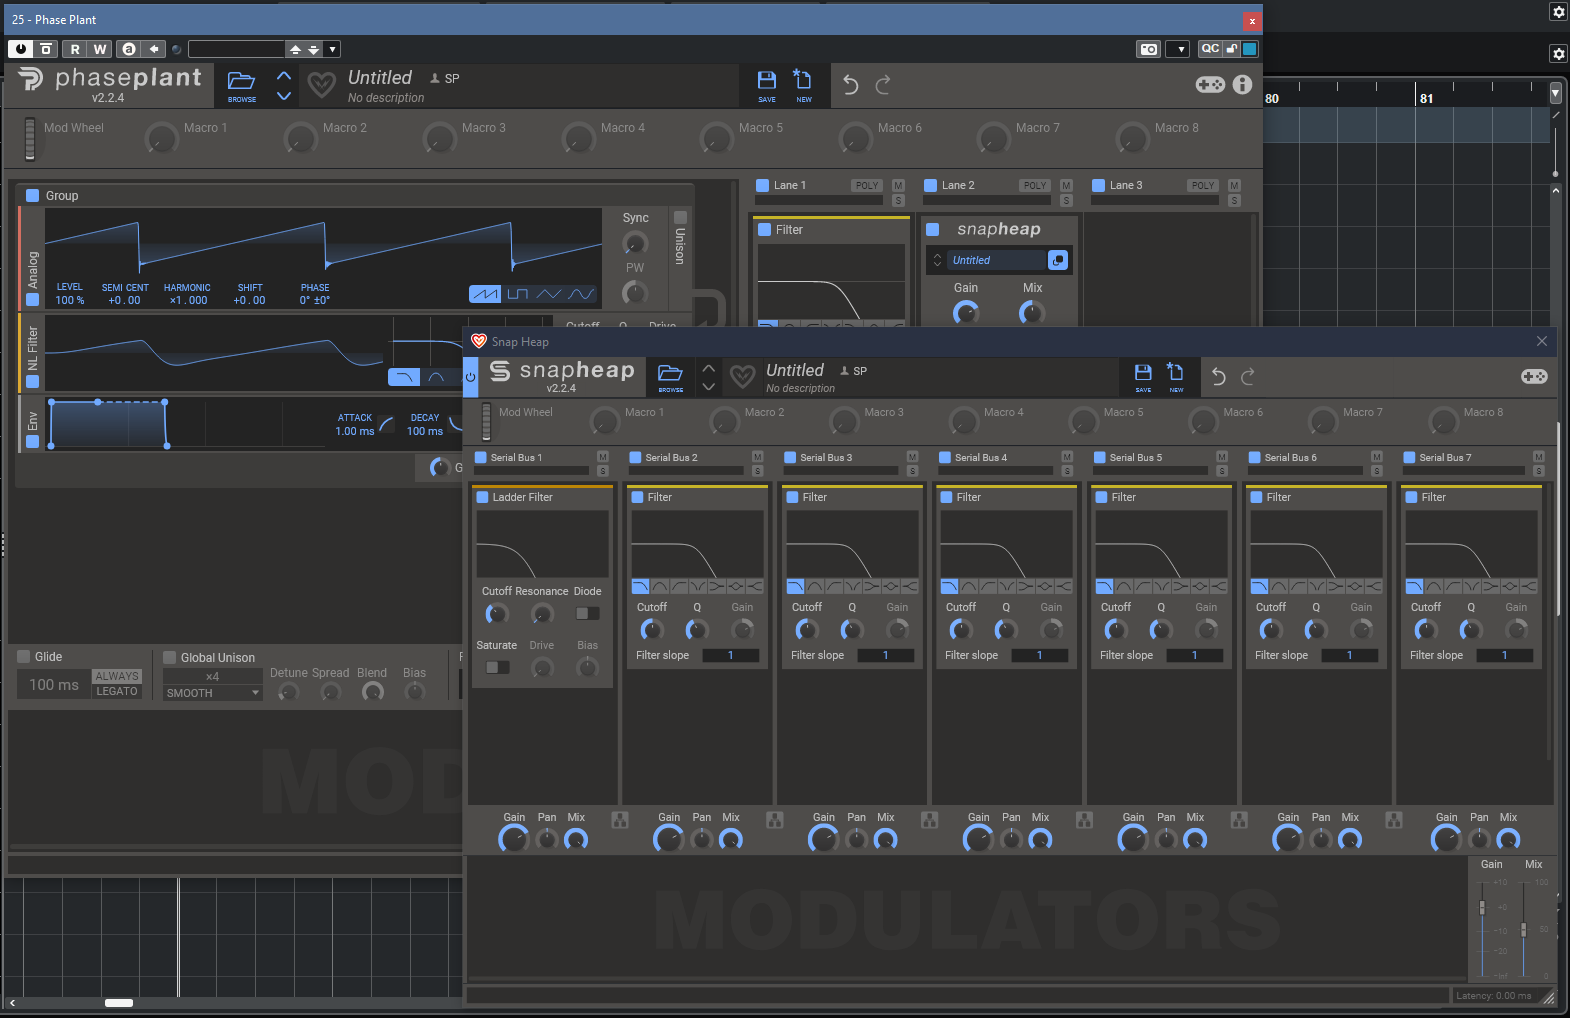1570x1018 pixels.
Task: Click the Serial Bus 1 routing icon next to Mix
Action: (620, 820)
